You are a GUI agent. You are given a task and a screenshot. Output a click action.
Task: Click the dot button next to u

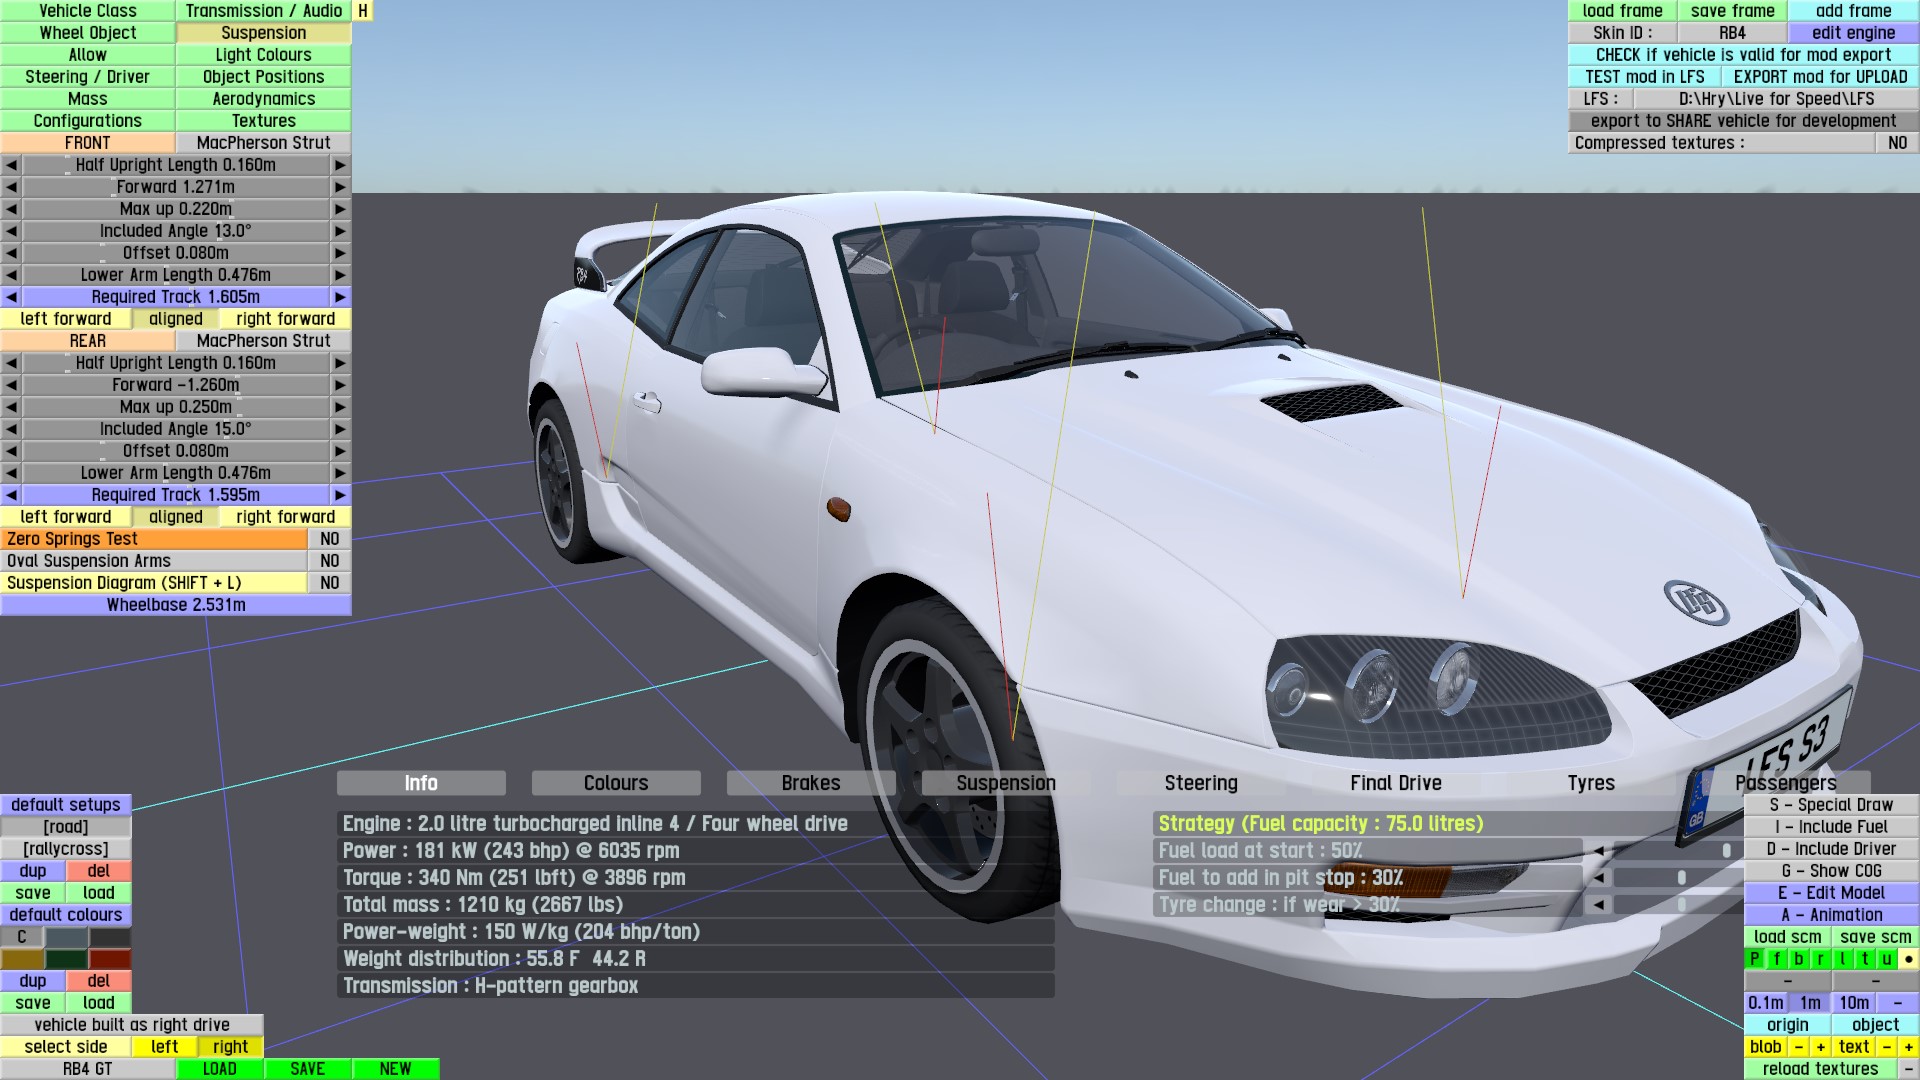(1908, 959)
